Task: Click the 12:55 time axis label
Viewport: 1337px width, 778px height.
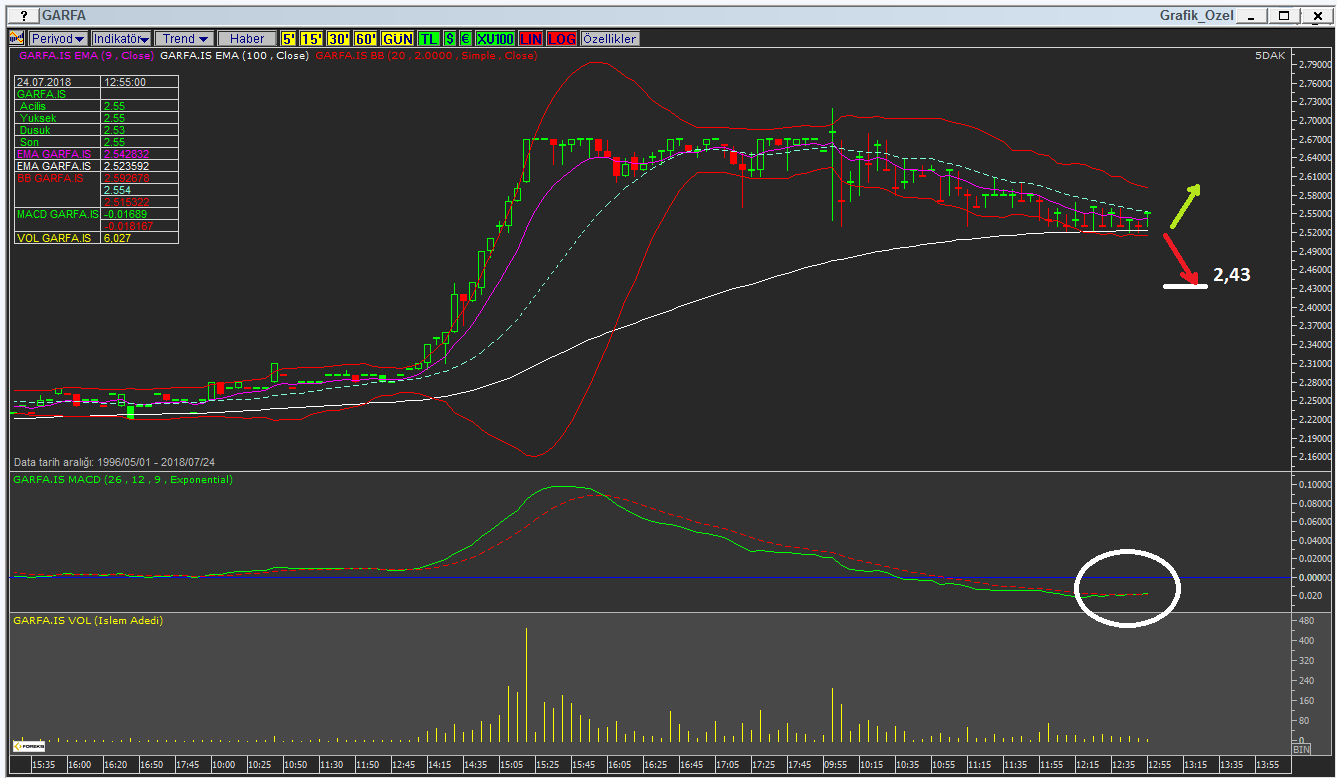Action: click(1159, 765)
